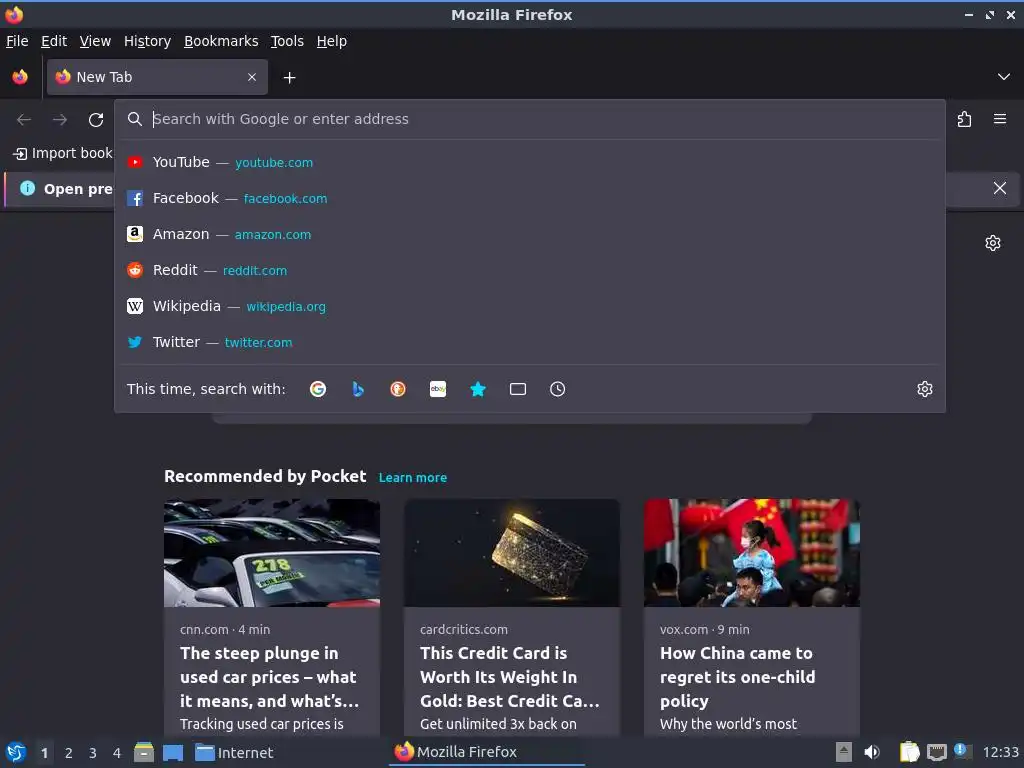The height and width of the screenshot is (768, 1024).
Task: Search open tabs with tab icon
Action: tap(518, 389)
